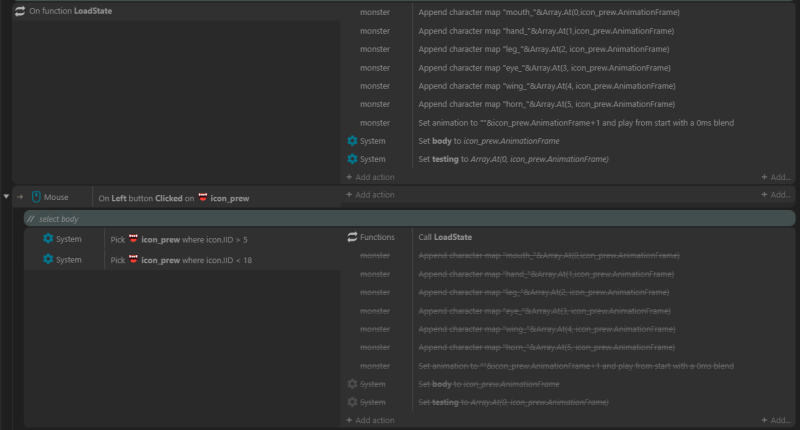This screenshot has width=800, height=430.
Task: Click the Functions icon beside Call LoadState
Action: [x=352, y=237]
